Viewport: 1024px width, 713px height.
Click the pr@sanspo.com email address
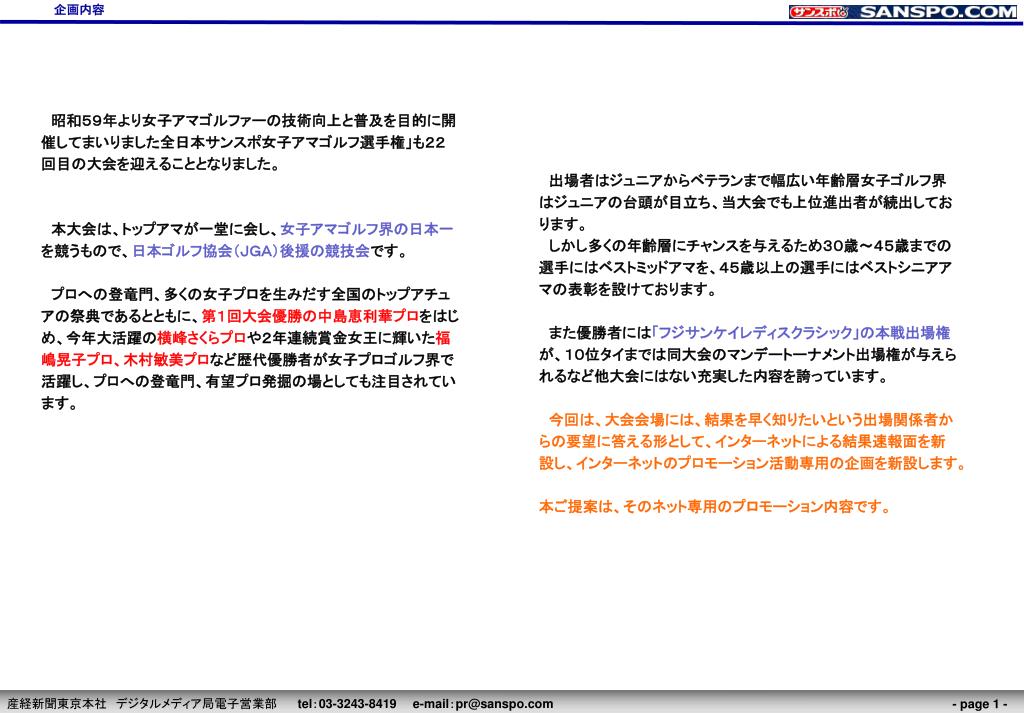pyautogui.click(x=504, y=704)
